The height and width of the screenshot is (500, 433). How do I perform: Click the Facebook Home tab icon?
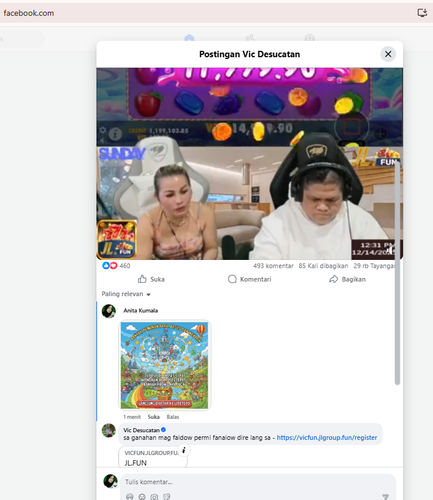189,38
